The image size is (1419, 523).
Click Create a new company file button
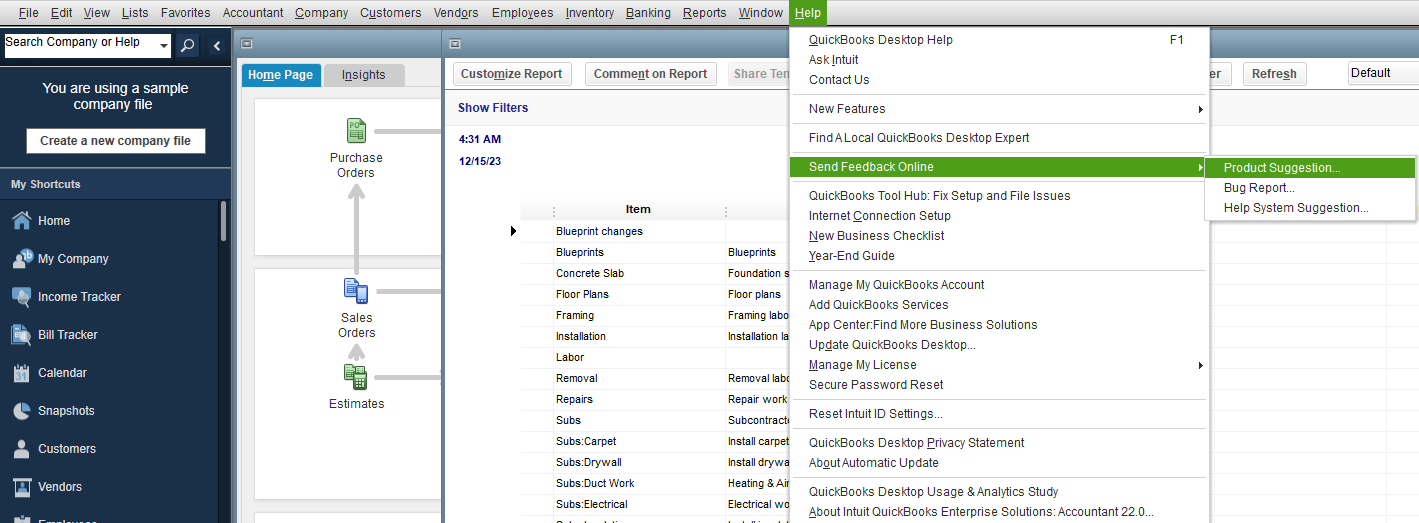pyautogui.click(x=115, y=141)
